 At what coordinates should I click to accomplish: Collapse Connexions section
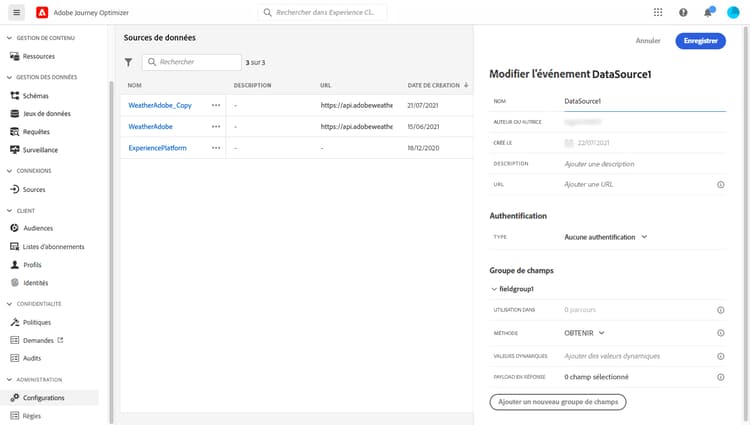point(9,171)
